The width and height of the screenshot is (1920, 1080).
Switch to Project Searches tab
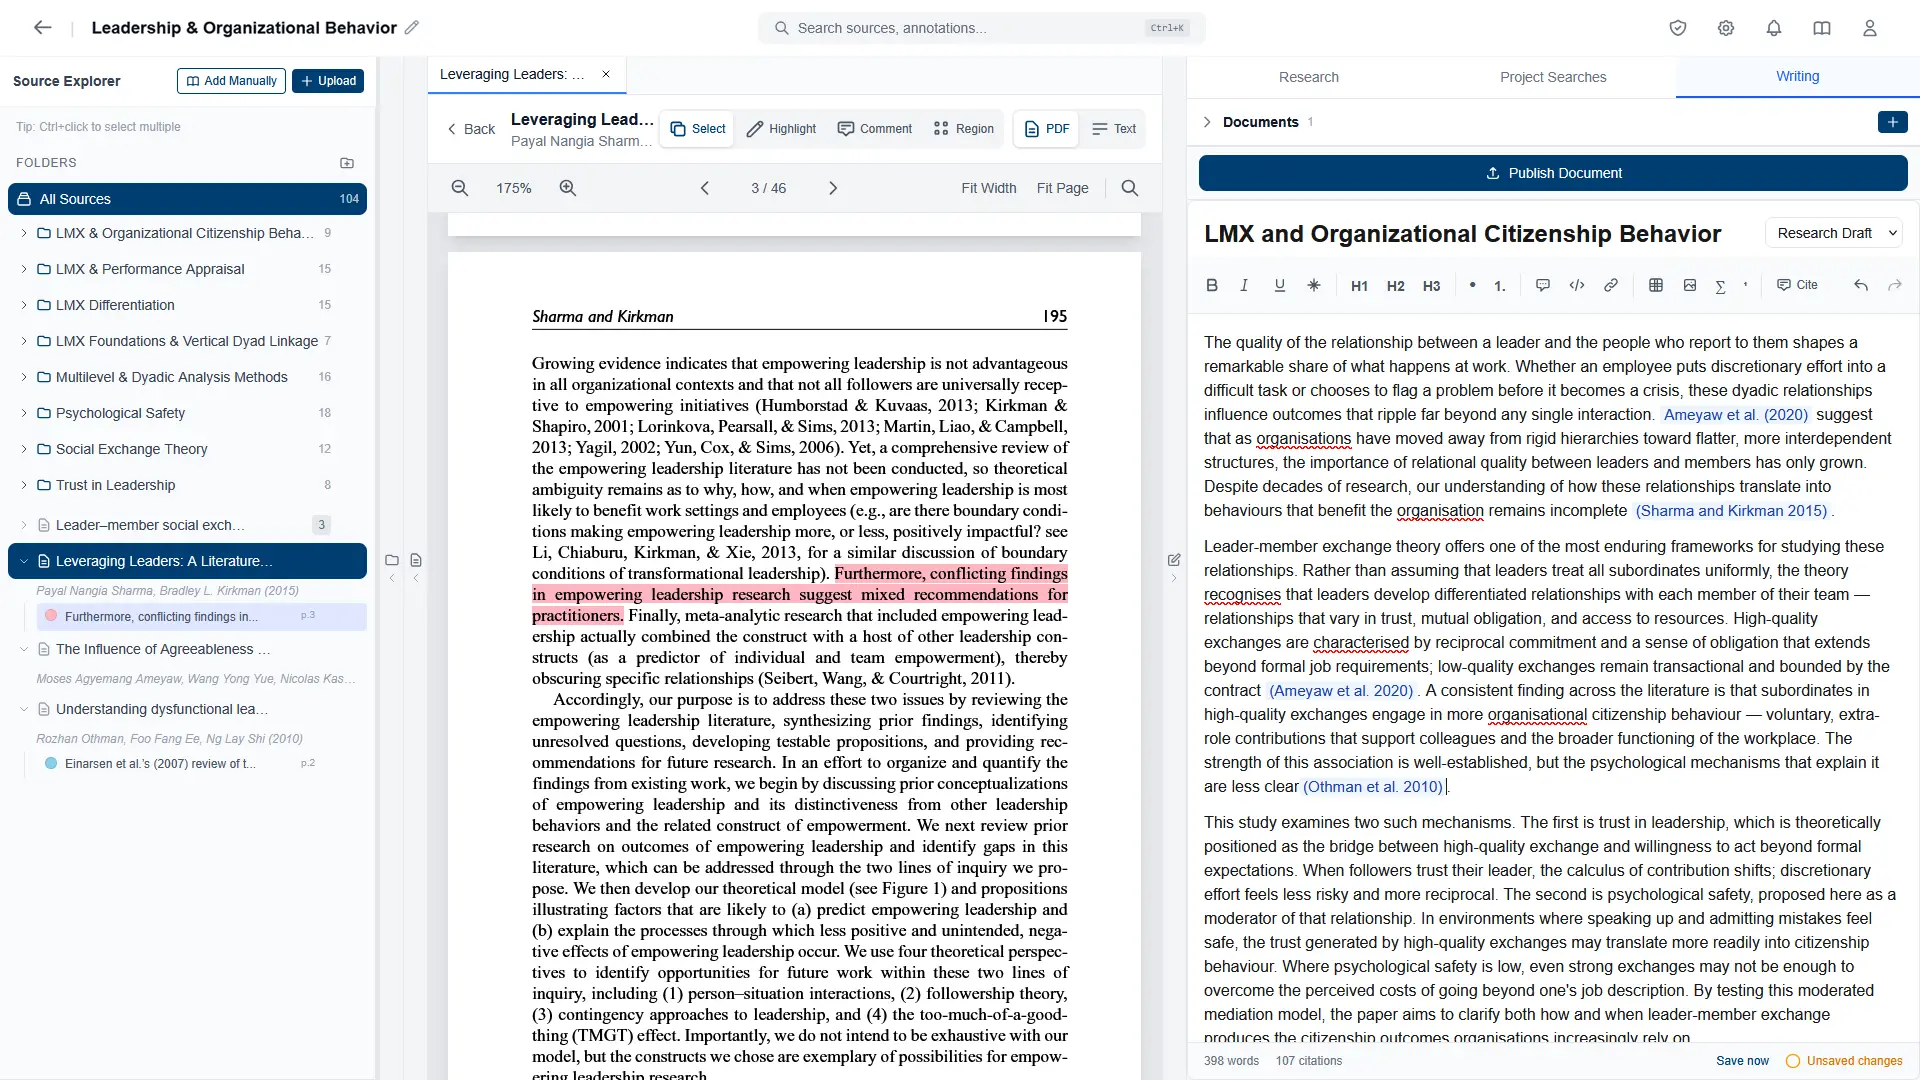[x=1553, y=77]
